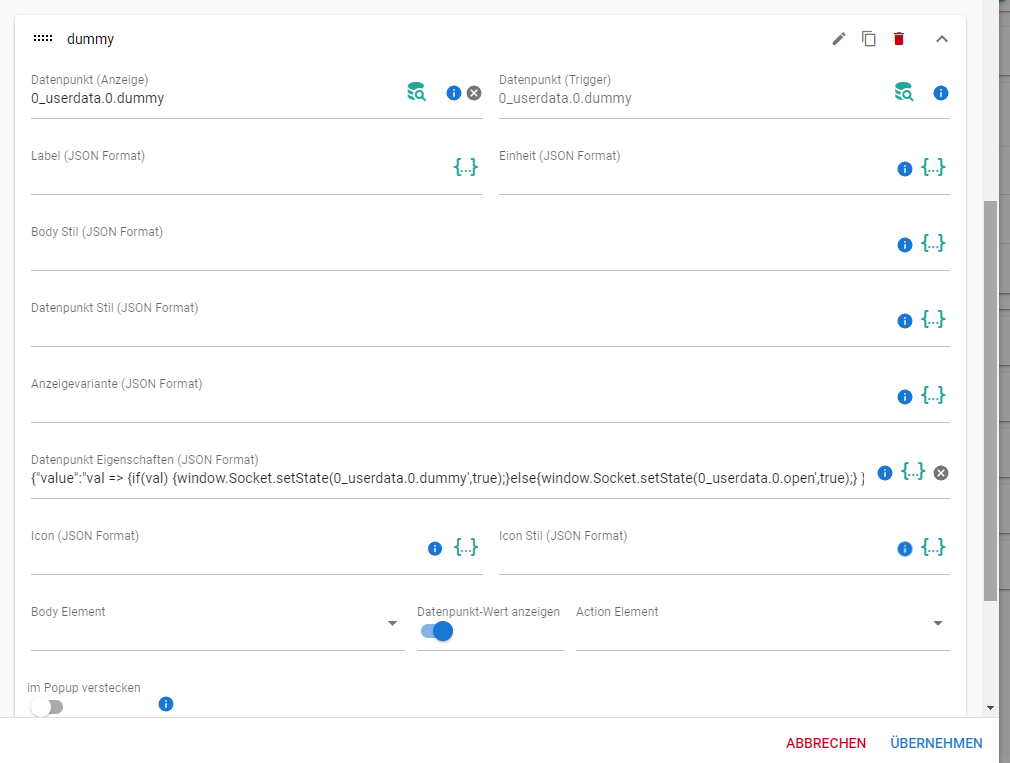The image size is (1010, 763).
Task: Duplicate the dummy entry via copy icon
Action: pos(869,39)
